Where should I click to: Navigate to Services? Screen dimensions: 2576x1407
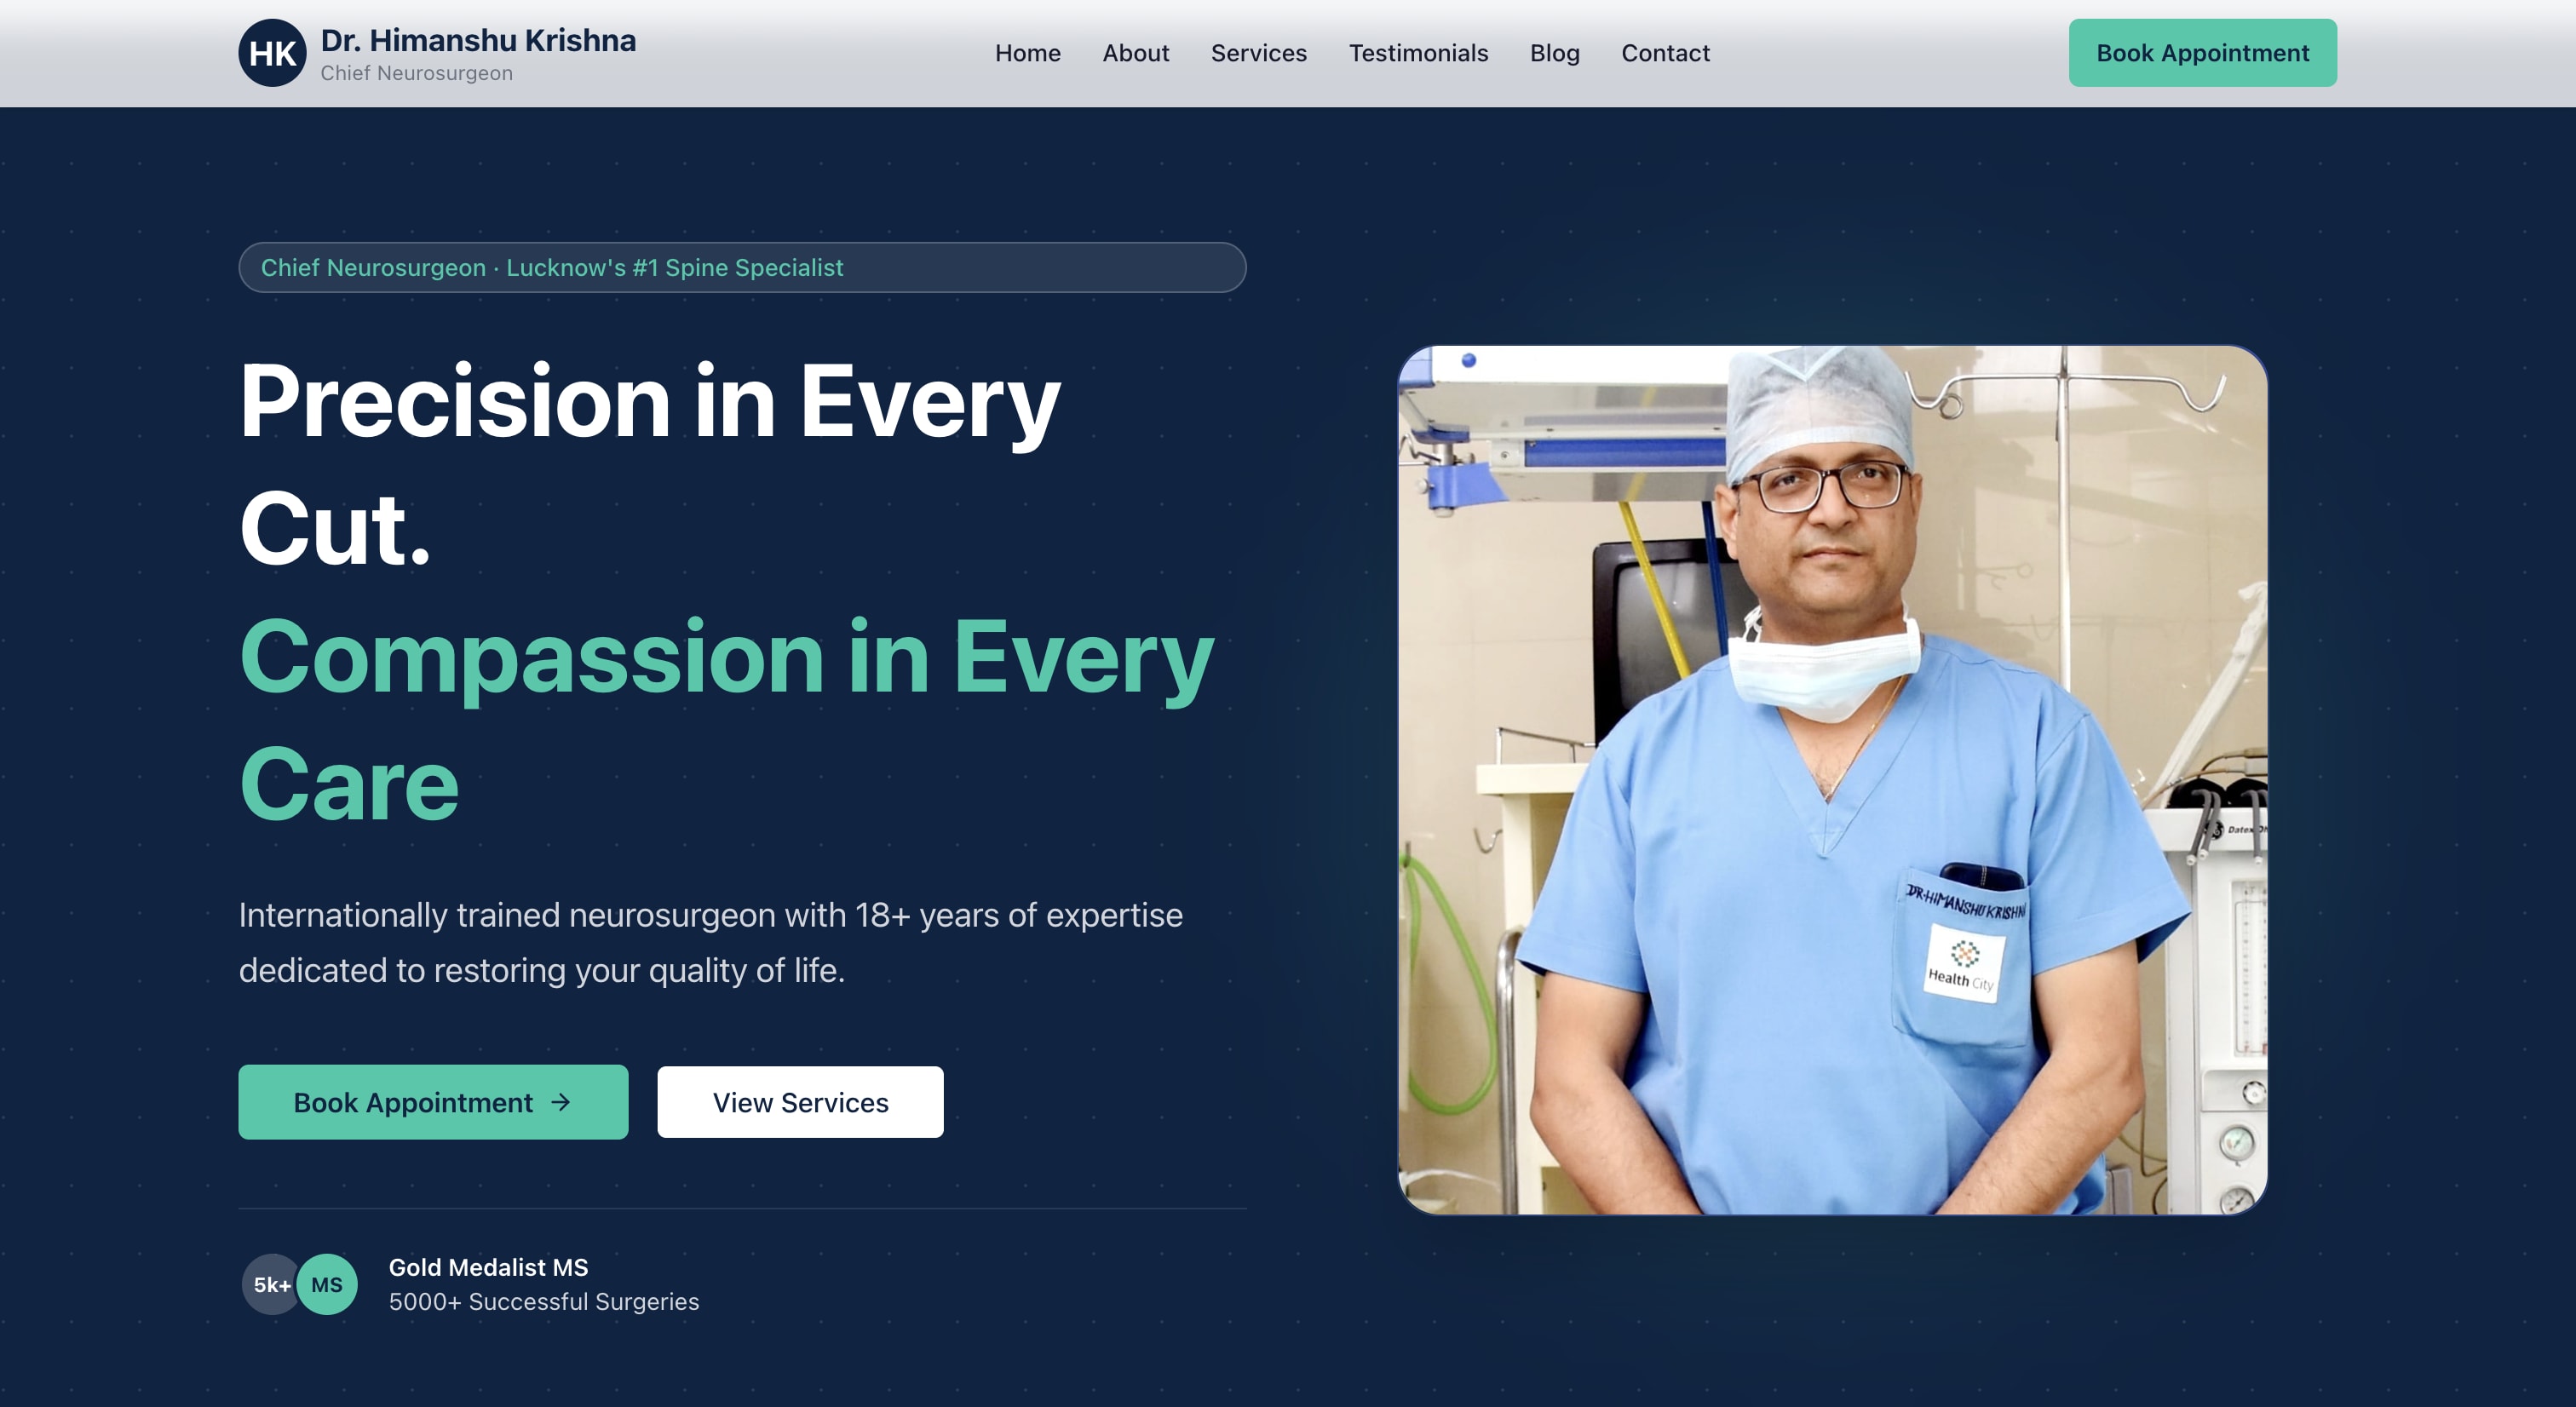pyautogui.click(x=1258, y=53)
